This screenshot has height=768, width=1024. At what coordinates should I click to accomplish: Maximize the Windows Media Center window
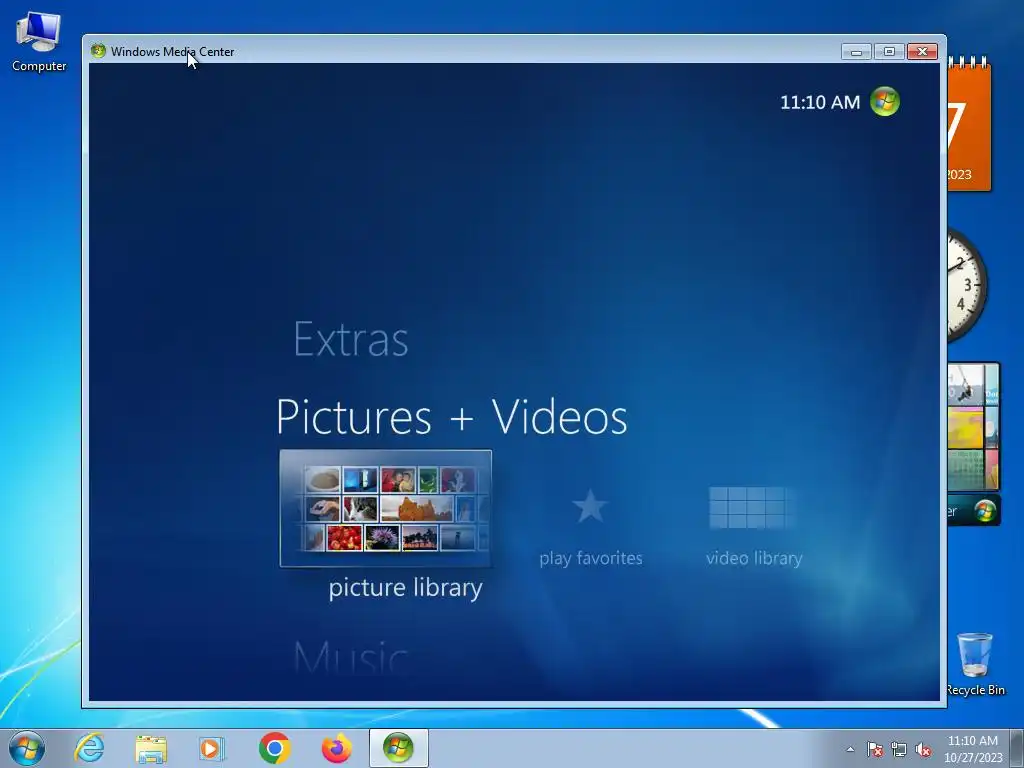pyautogui.click(x=889, y=52)
